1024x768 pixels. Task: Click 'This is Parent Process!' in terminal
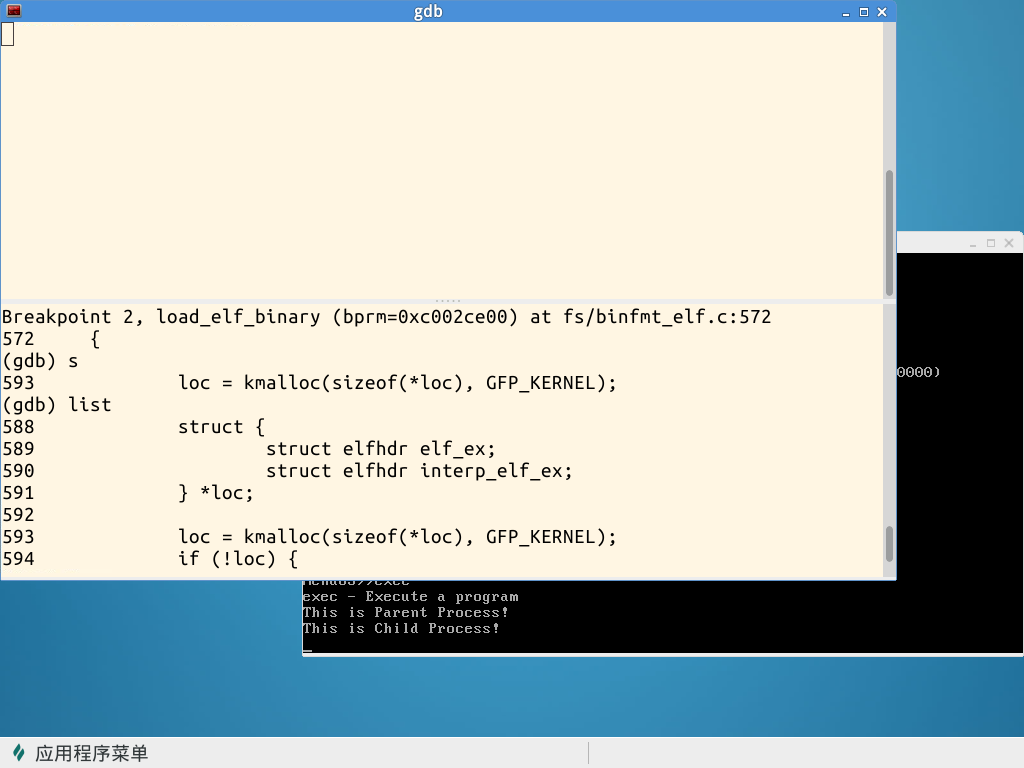click(406, 613)
